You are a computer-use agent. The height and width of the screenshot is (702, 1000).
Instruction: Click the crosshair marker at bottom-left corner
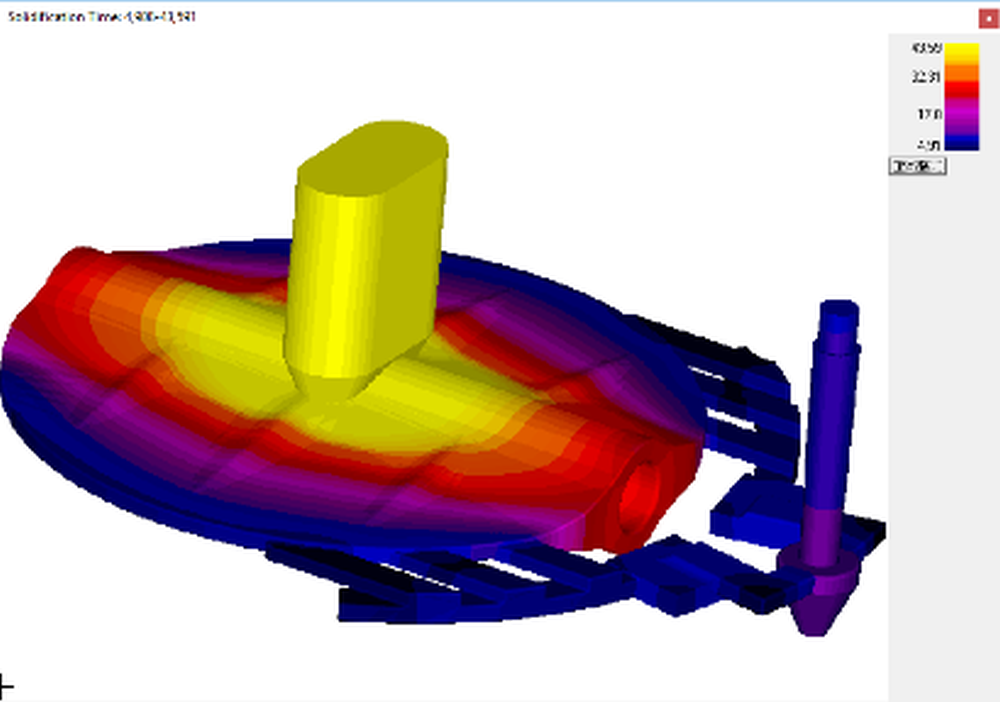click(5, 687)
